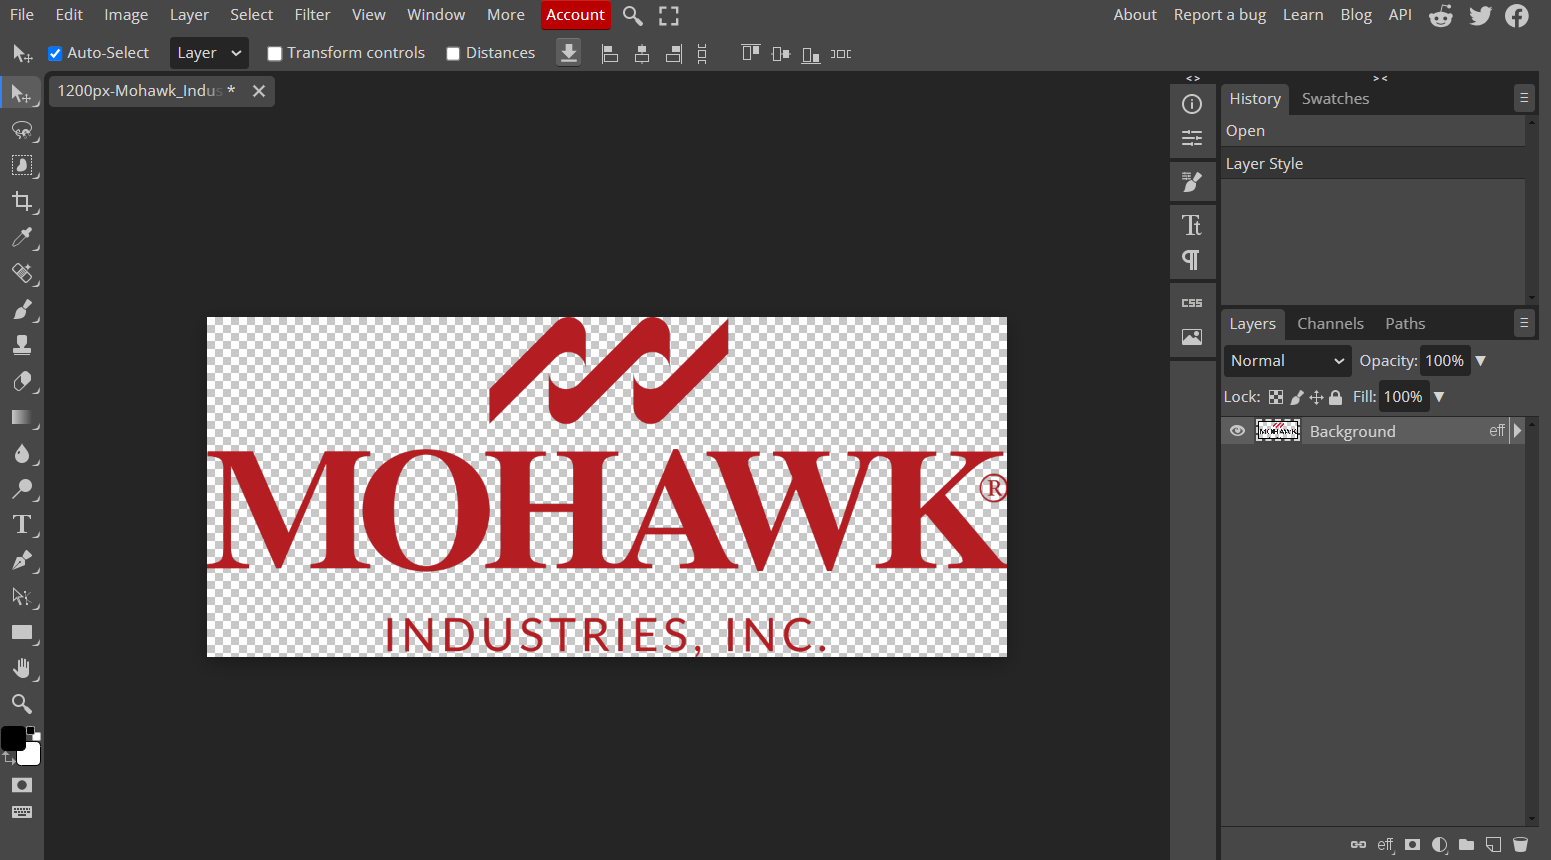
Task: Click the background color swatch
Action: tap(30, 755)
